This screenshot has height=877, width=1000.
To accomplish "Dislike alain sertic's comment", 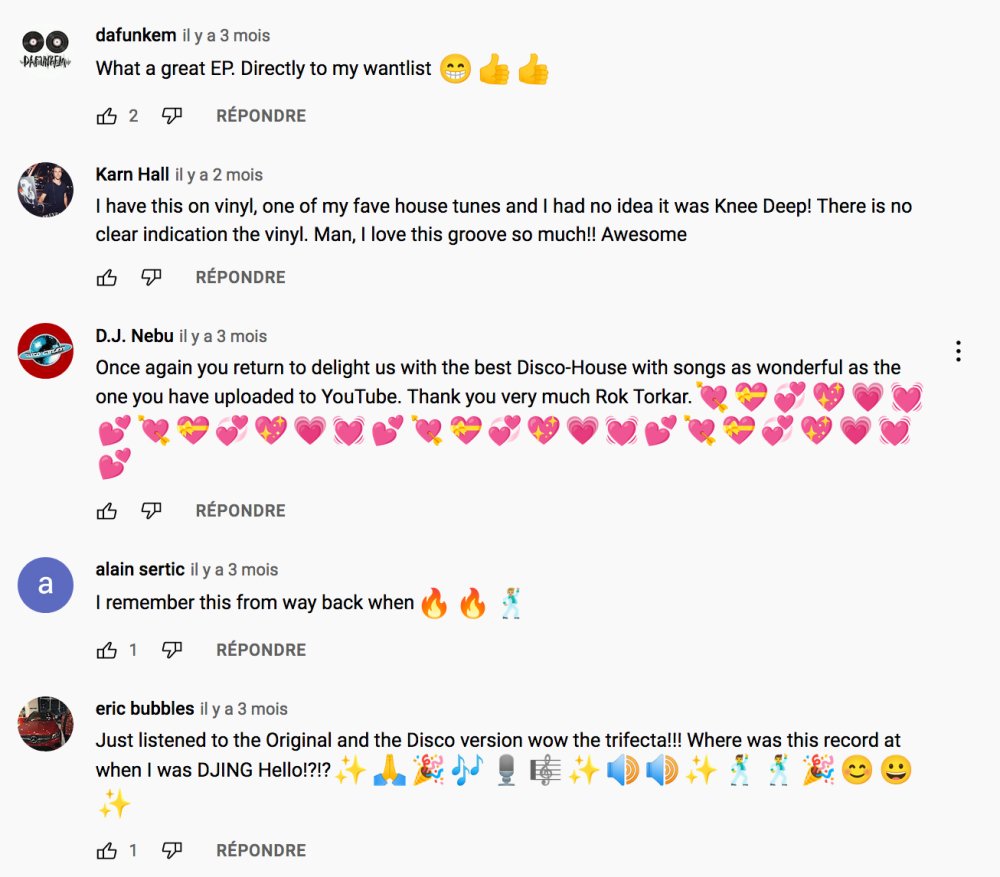I will [172, 650].
